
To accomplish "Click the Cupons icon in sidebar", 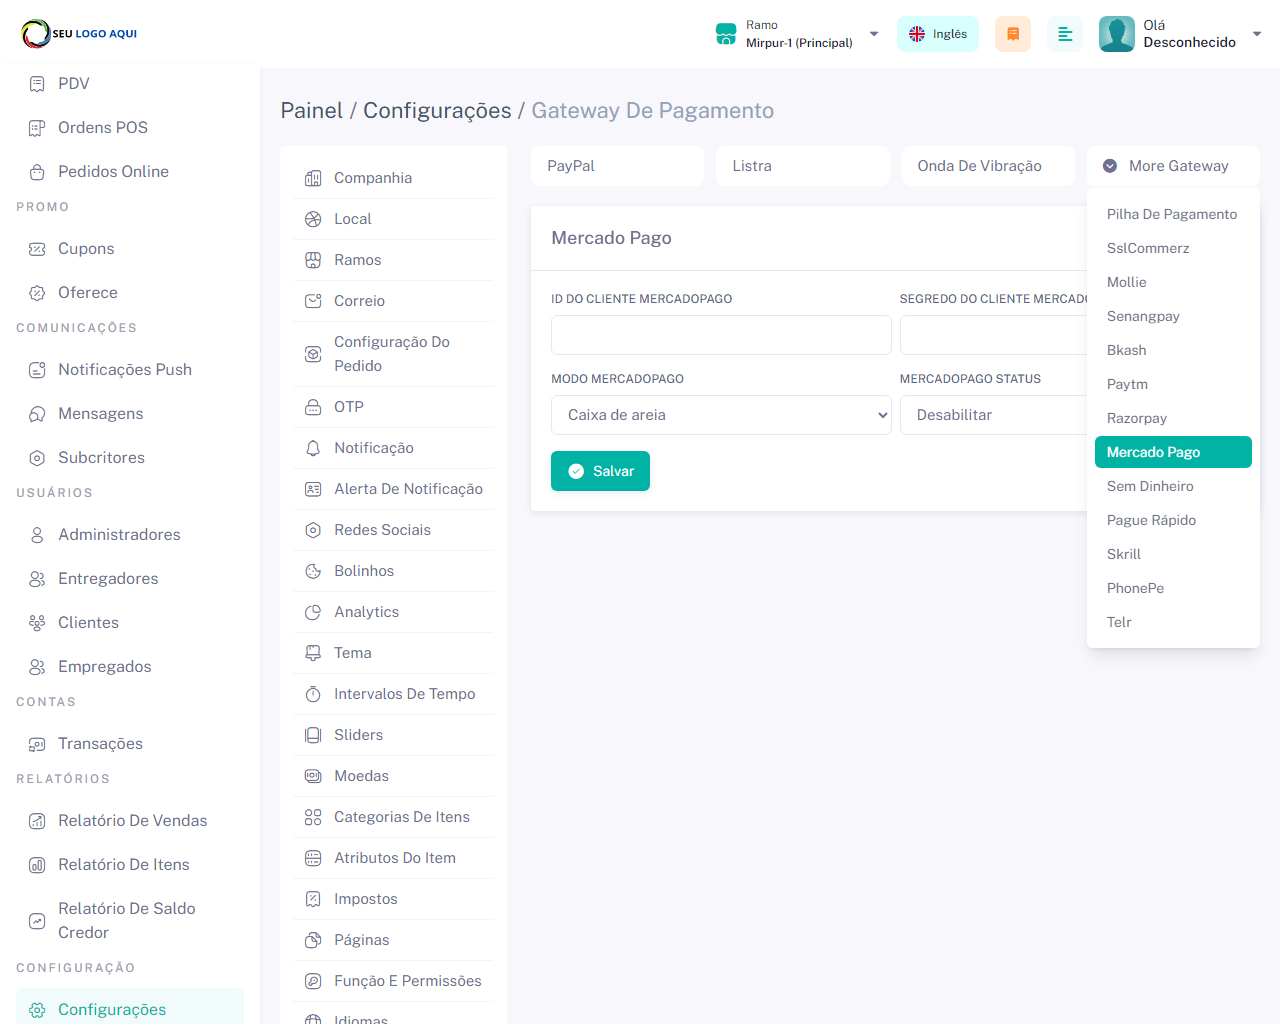I will (37, 249).
